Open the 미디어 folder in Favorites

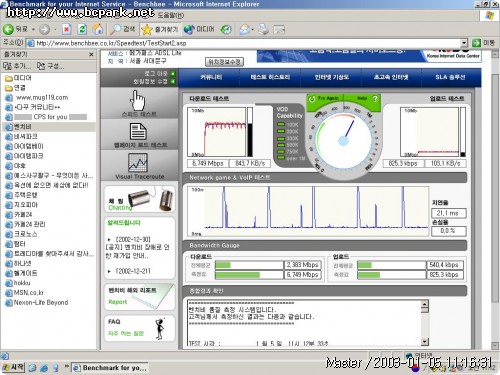tap(18, 78)
